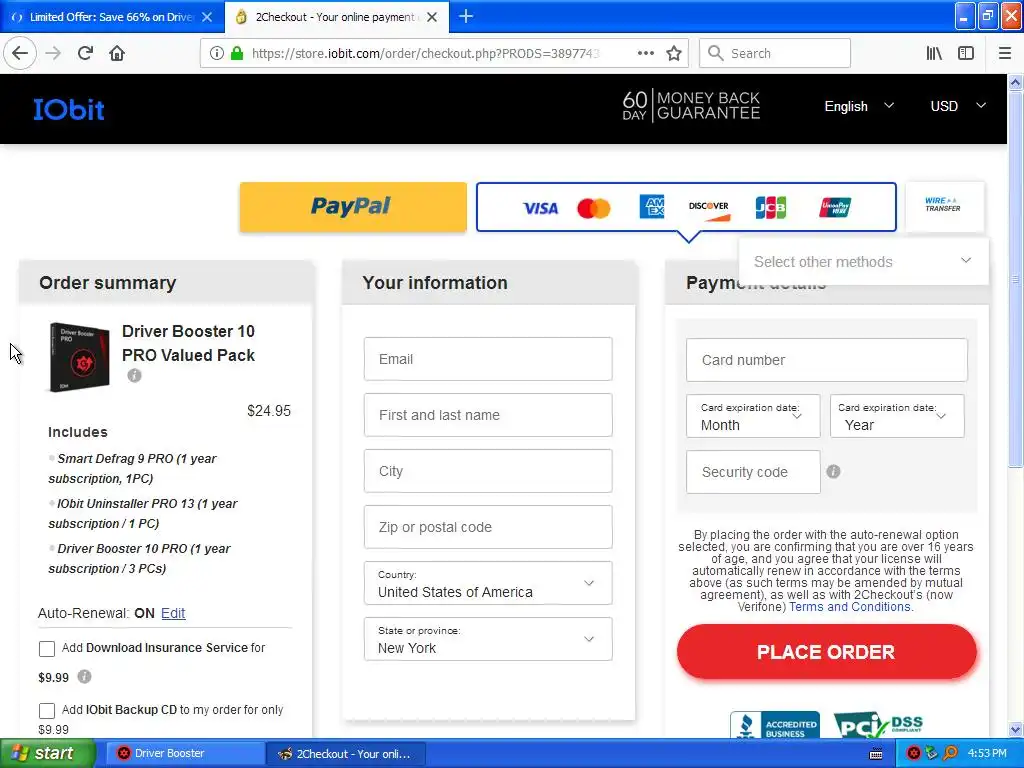Viewport: 1024px width, 768px height.
Task: Open page actions three-dot menu
Action: click(645, 53)
